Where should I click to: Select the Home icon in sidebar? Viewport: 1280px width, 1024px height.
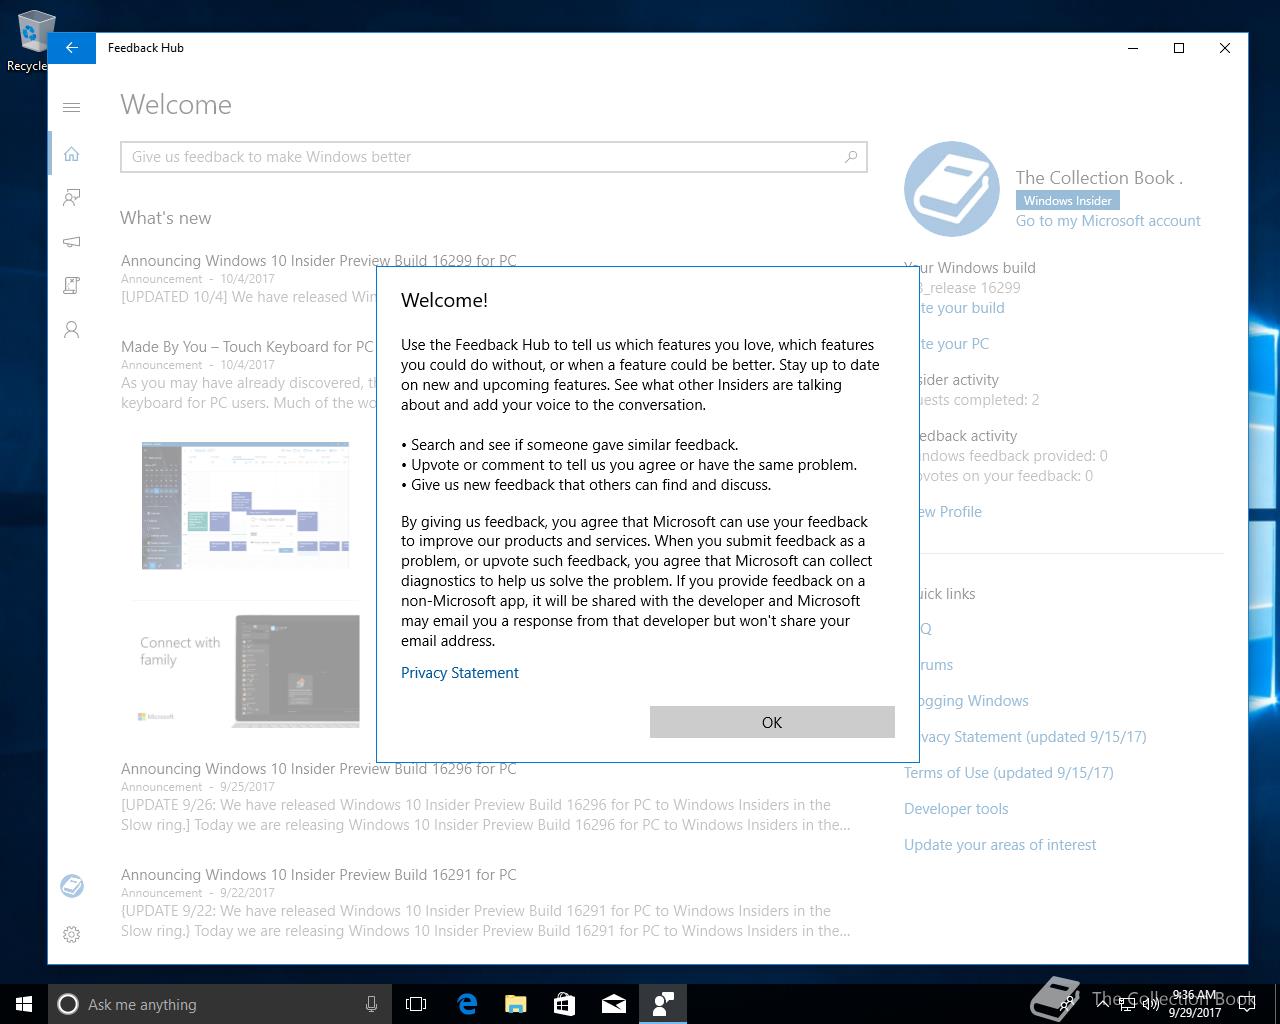72,154
